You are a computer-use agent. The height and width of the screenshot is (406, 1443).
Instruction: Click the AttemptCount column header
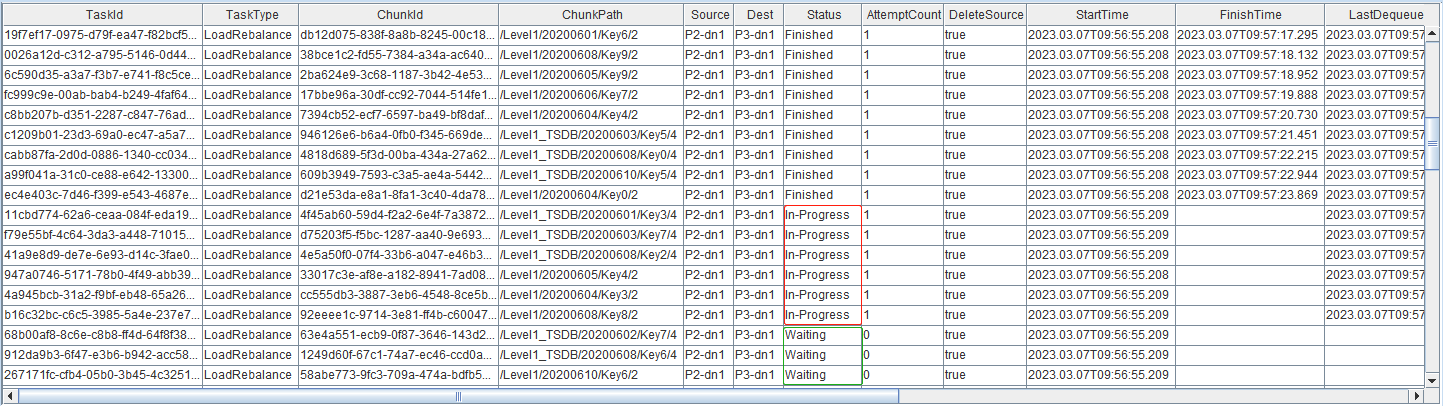point(903,15)
